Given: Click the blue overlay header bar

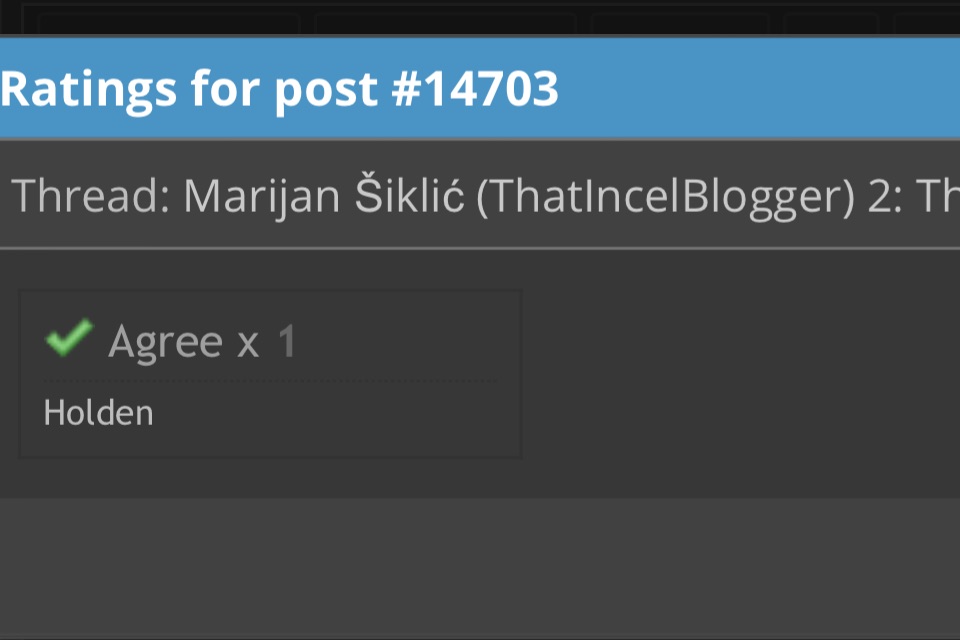Looking at the screenshot, I should click(x=480, y=88).
